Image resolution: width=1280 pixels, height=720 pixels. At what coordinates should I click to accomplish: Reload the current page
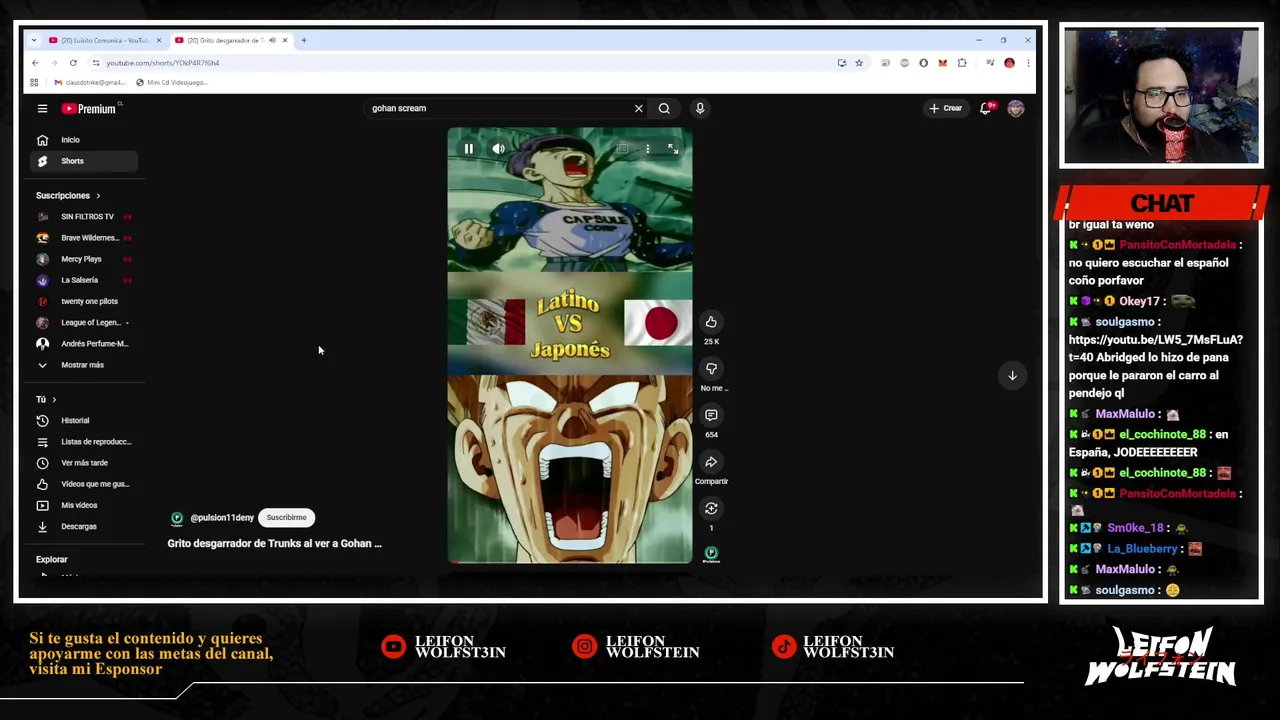73,63
